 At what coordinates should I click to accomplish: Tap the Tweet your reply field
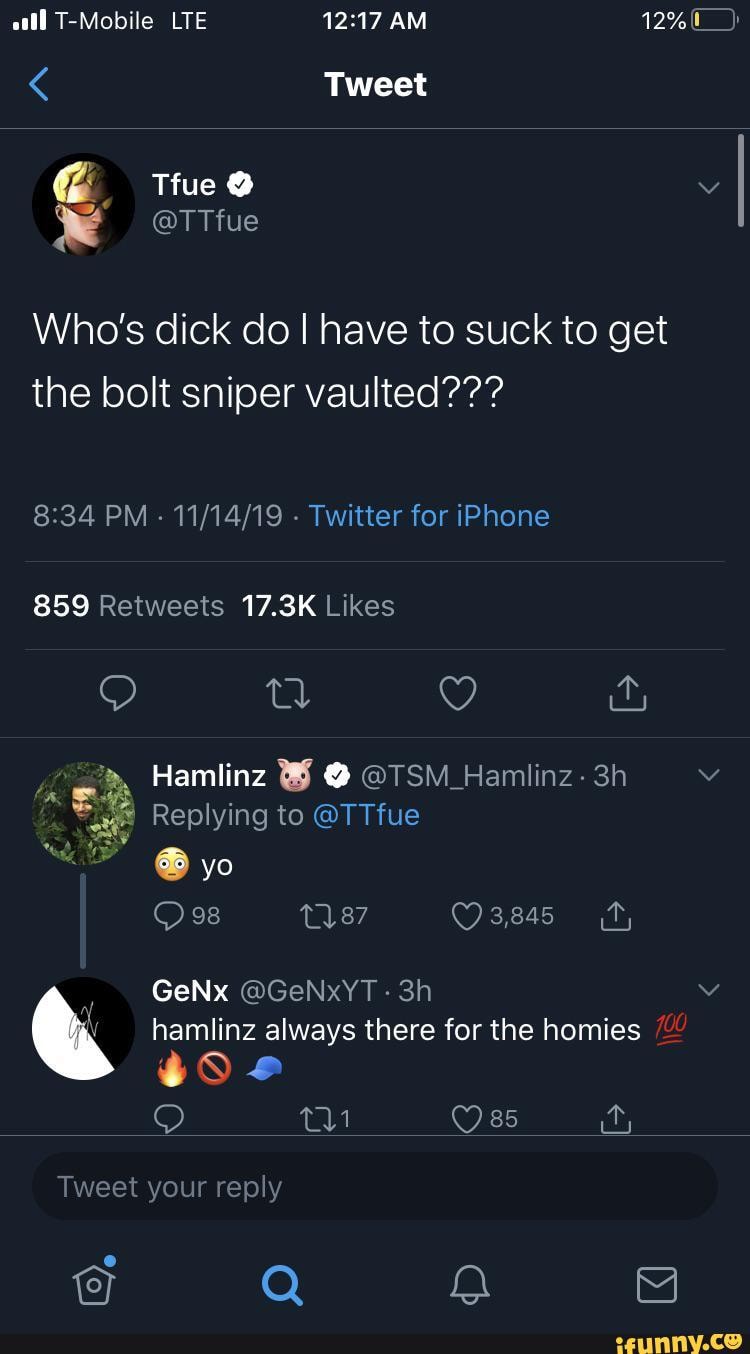pyautogui.click(x=375, y=1186)
